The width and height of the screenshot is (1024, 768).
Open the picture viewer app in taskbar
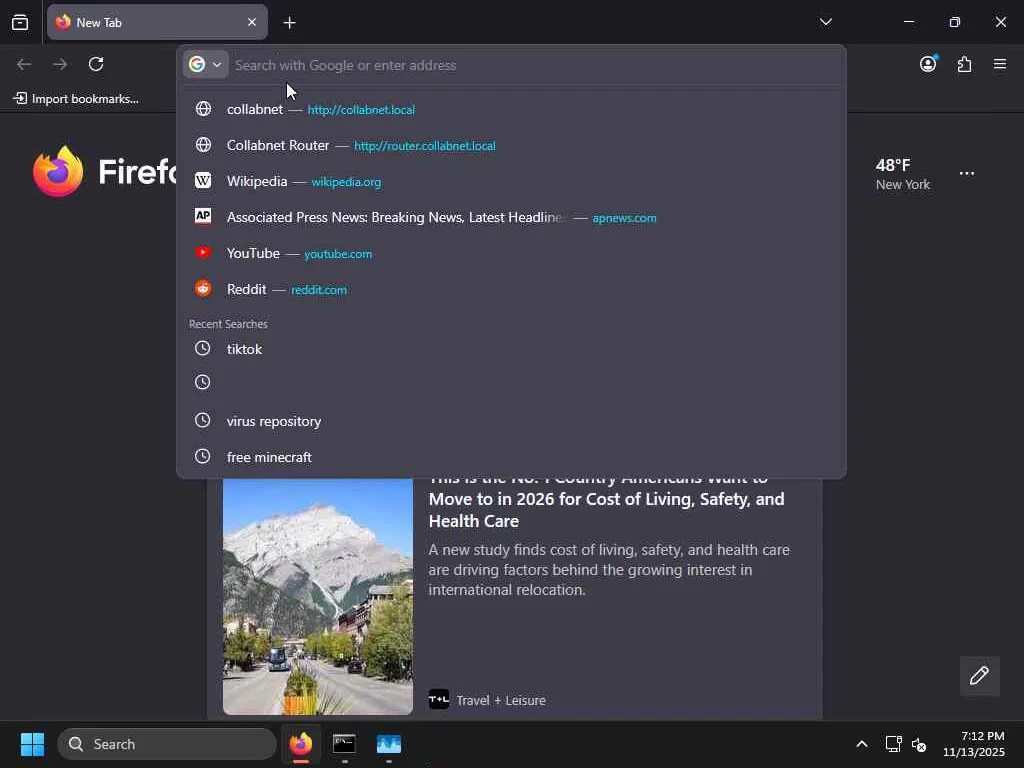click(x=389, y=744)
